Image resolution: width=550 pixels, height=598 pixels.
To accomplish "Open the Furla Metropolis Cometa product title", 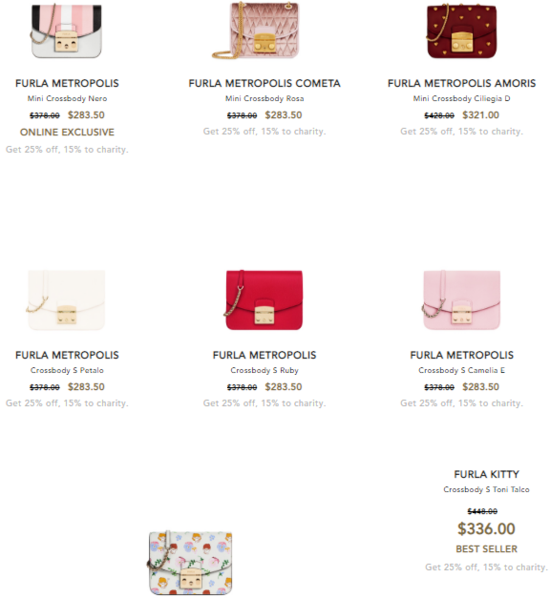I will [x=264, y=83].
